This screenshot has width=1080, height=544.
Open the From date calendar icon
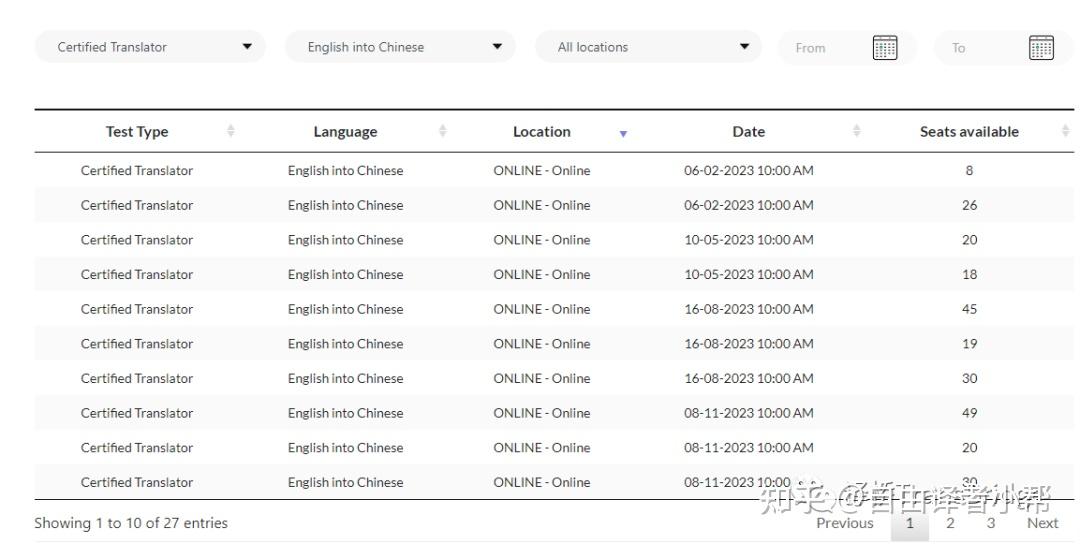click(885, 47)
